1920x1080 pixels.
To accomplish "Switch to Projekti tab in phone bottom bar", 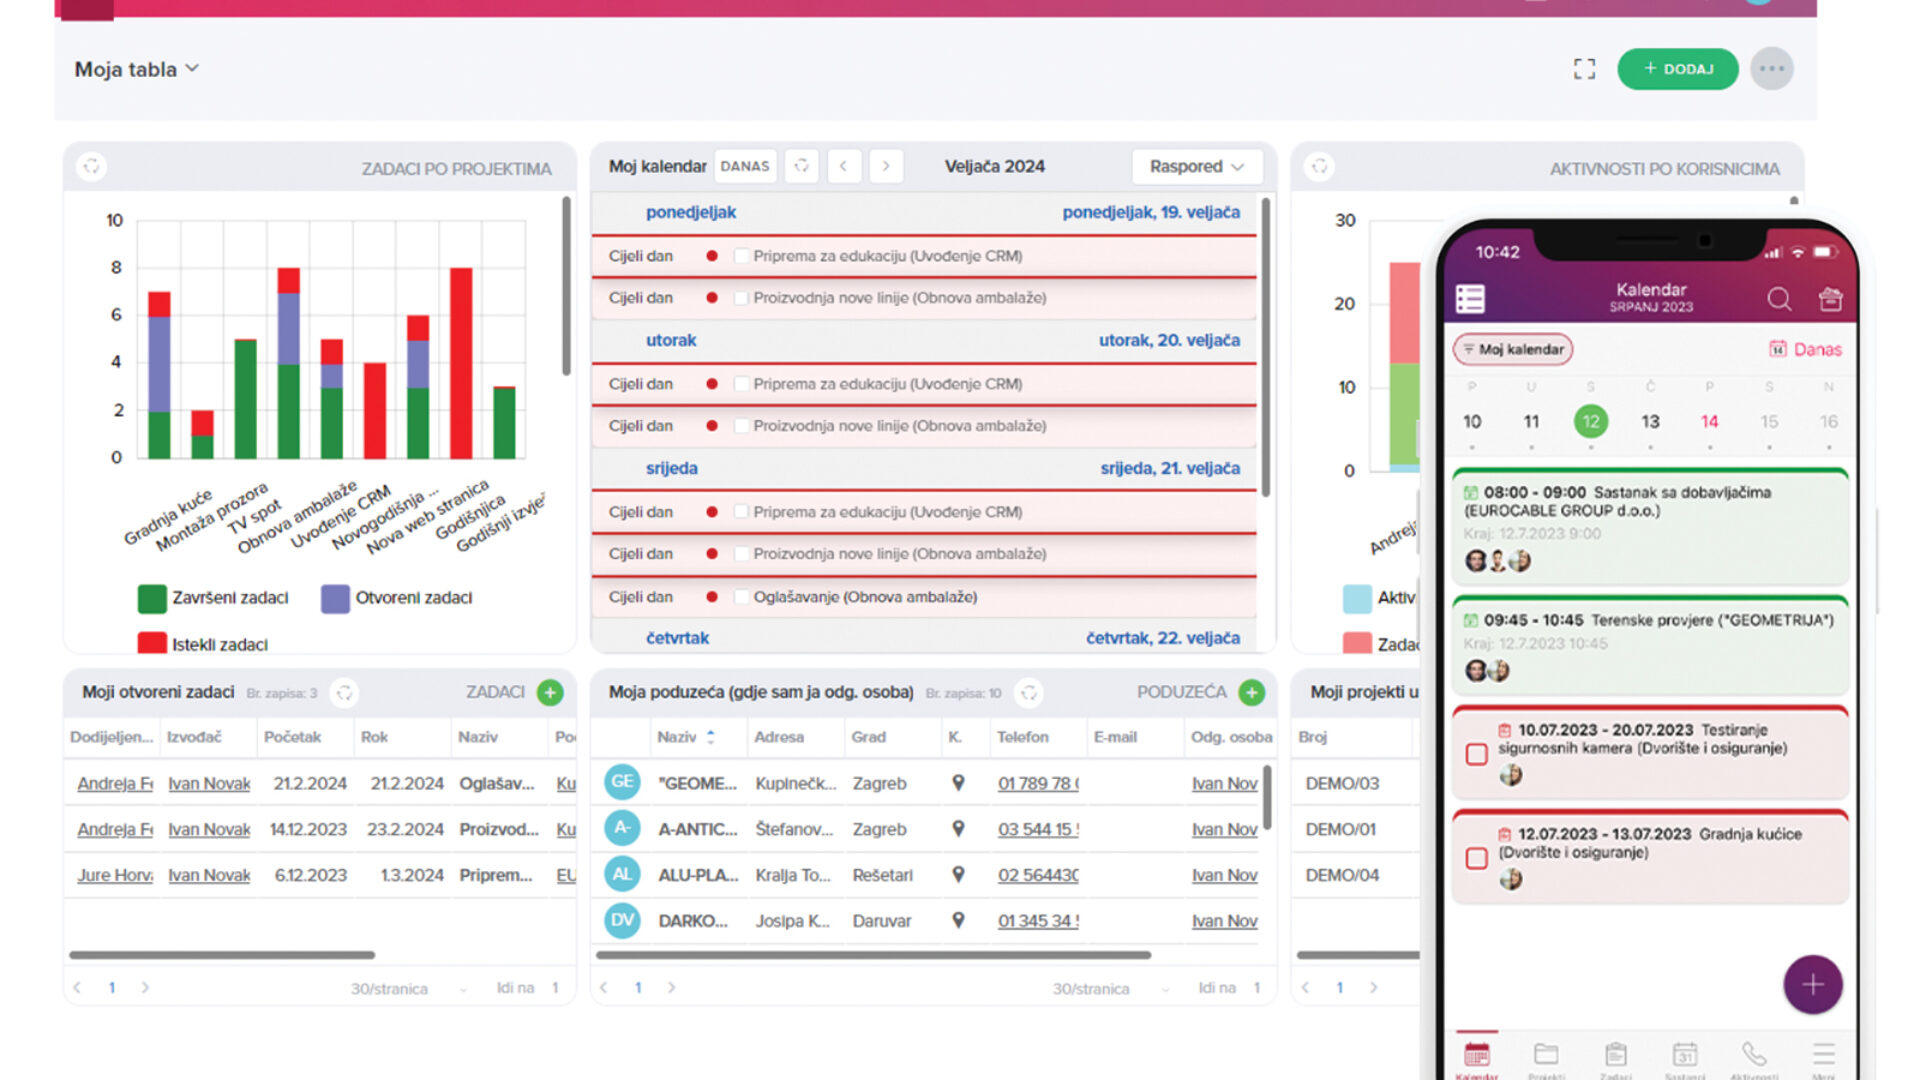I will (1546, 1057).
